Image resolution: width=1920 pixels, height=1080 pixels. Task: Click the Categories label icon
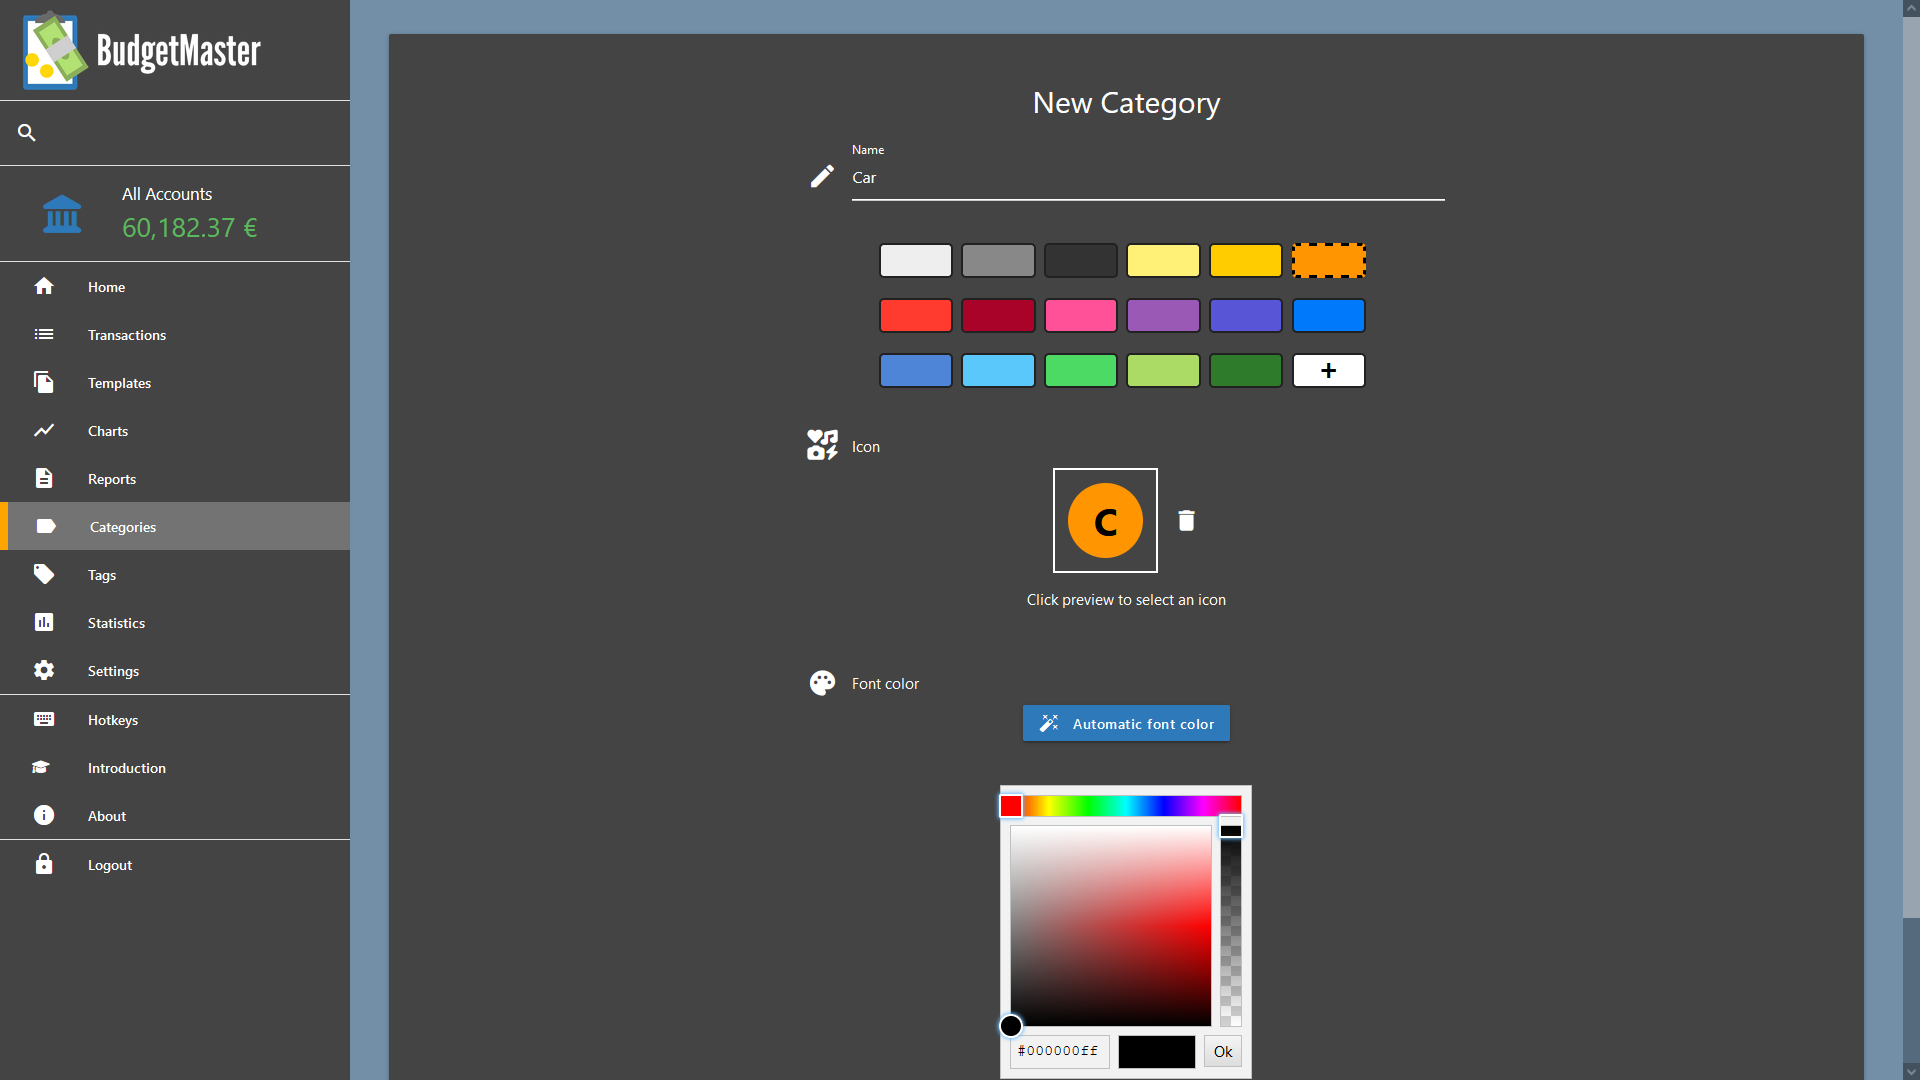pos(46,526)
